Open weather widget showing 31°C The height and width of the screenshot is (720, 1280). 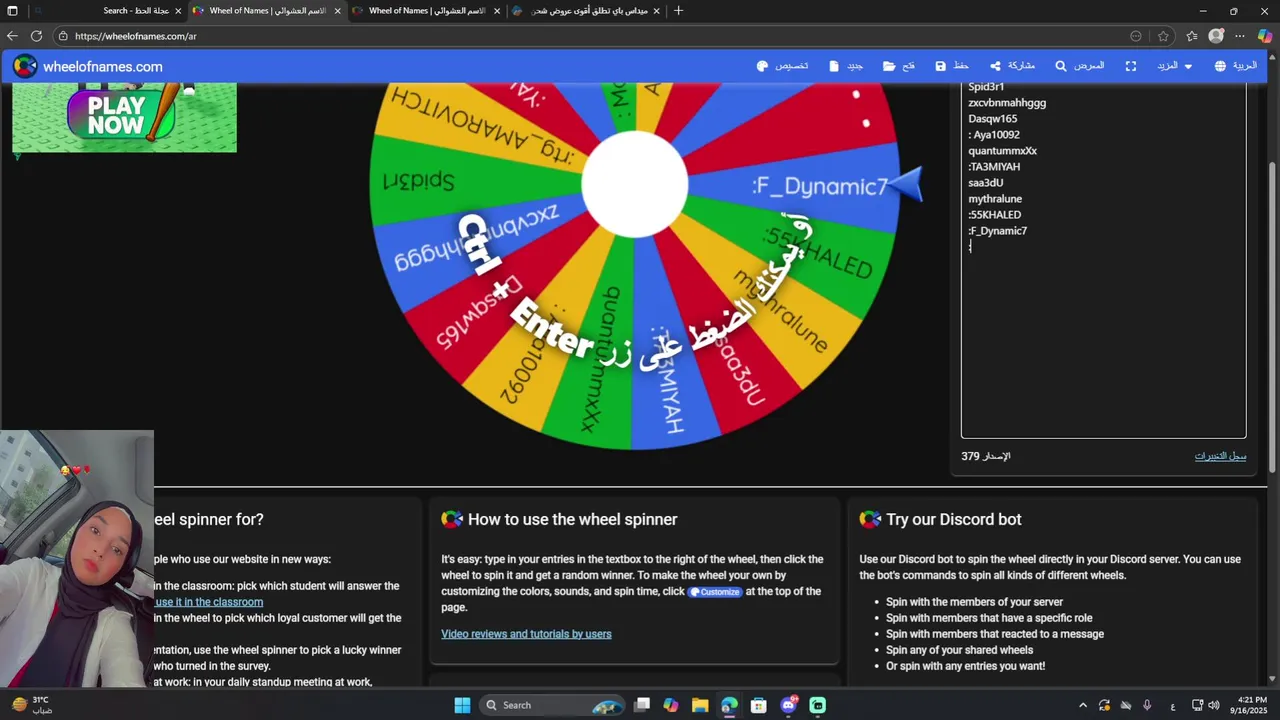30,705
